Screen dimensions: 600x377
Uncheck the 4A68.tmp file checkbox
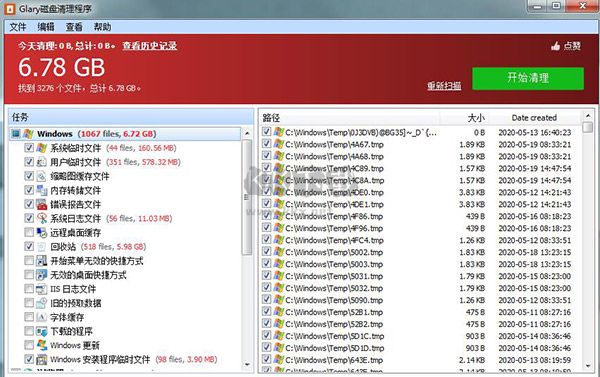point(266,156)
